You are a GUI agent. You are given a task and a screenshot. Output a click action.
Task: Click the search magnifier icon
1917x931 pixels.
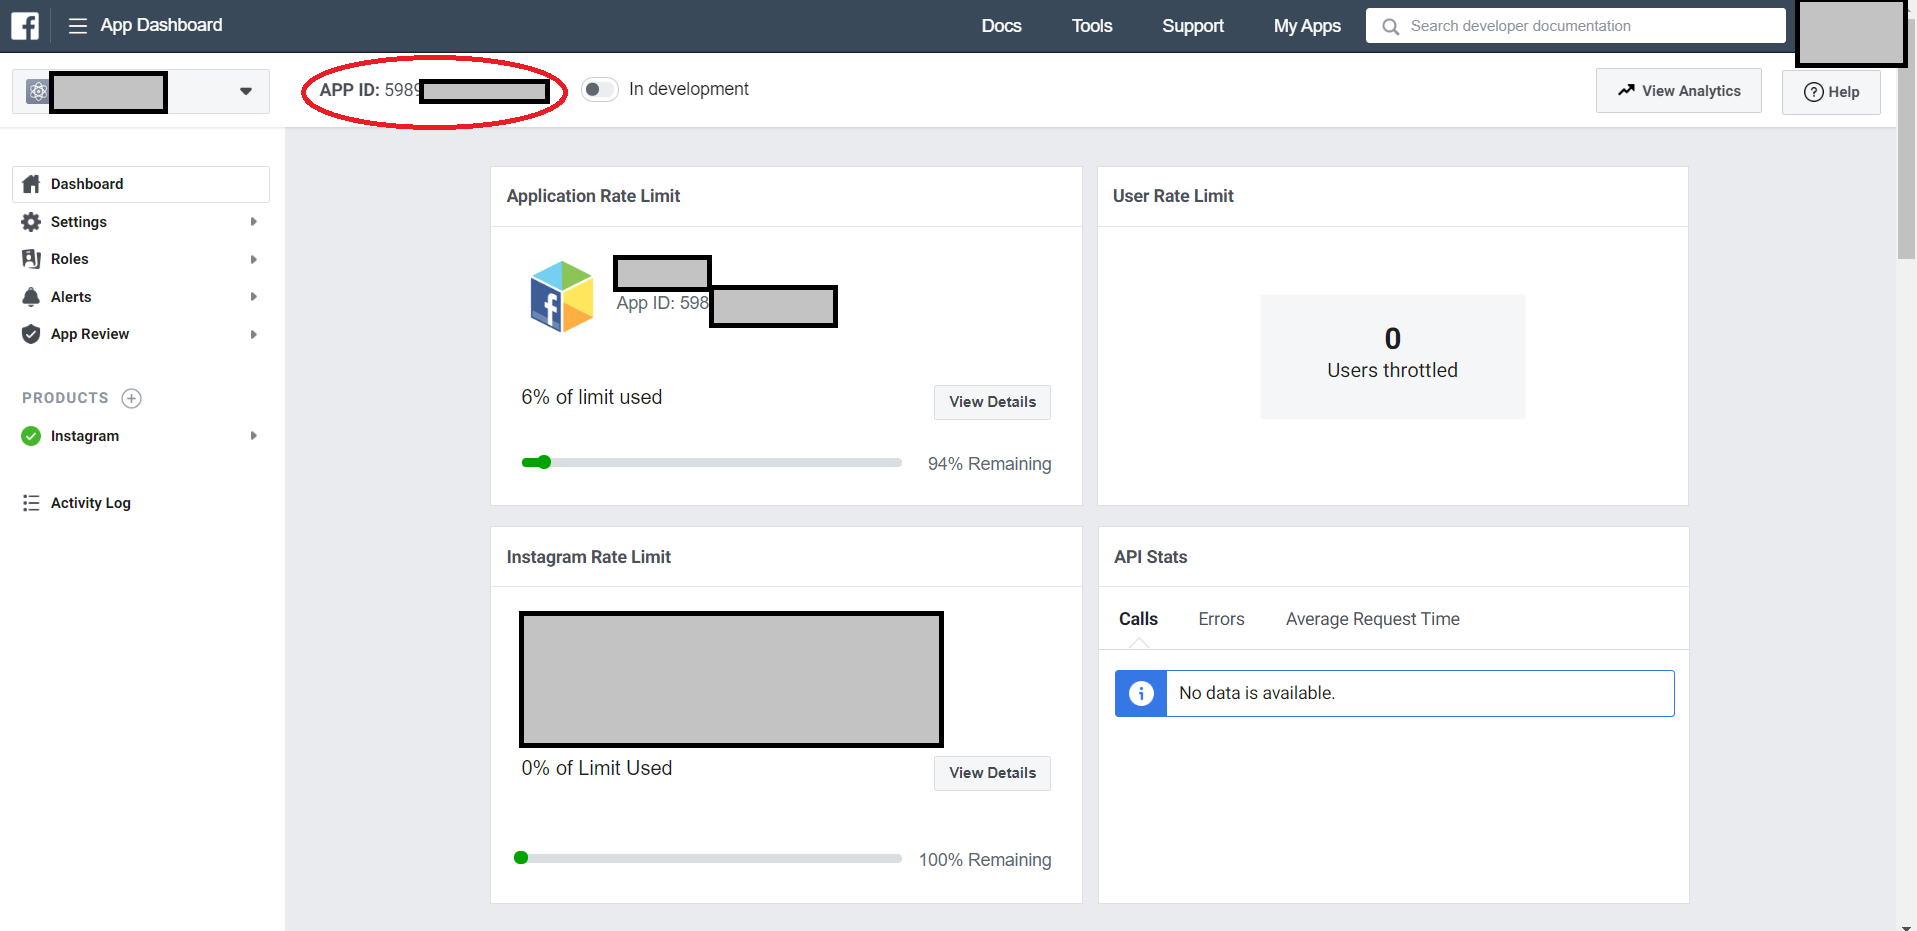click(1390, 27)
